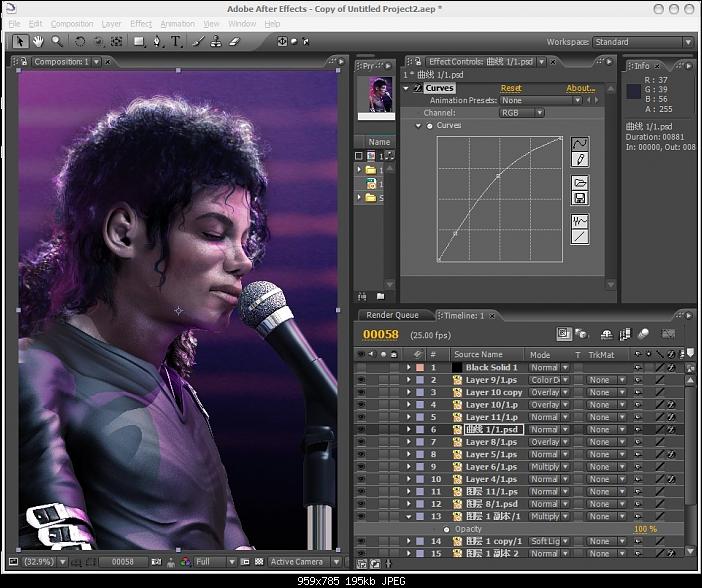Select the Clone Stamp tool
Screen dimensions: 702x588
216,42
